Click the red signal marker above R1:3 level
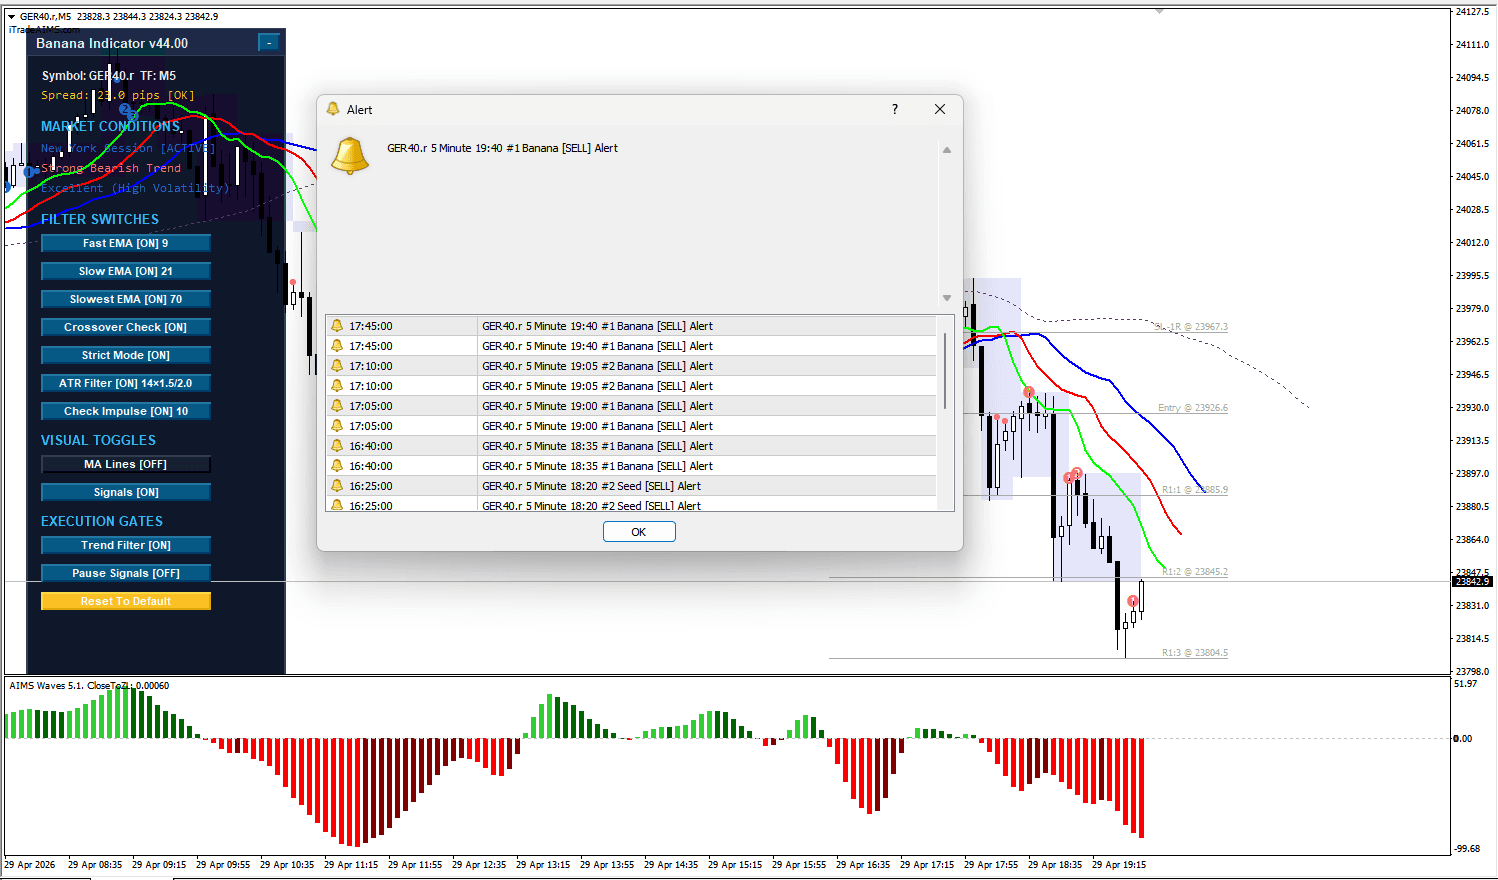The width and height of the screenshot is (1498, 880). 1133,601
